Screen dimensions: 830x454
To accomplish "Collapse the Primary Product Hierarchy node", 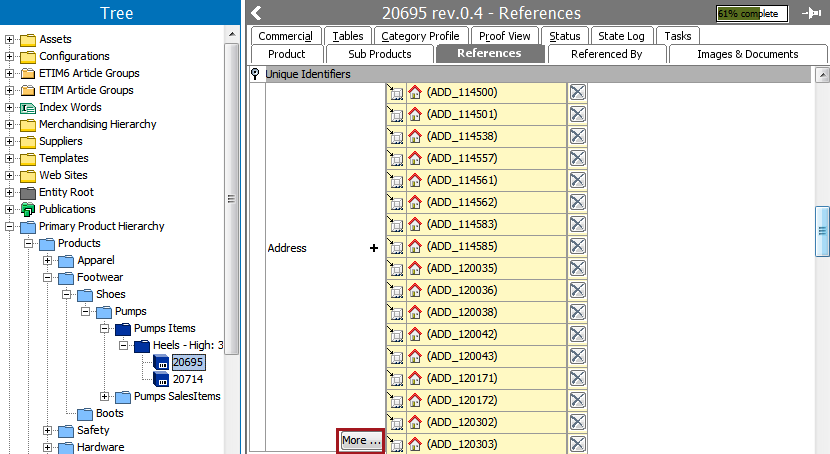I will 10,226.
